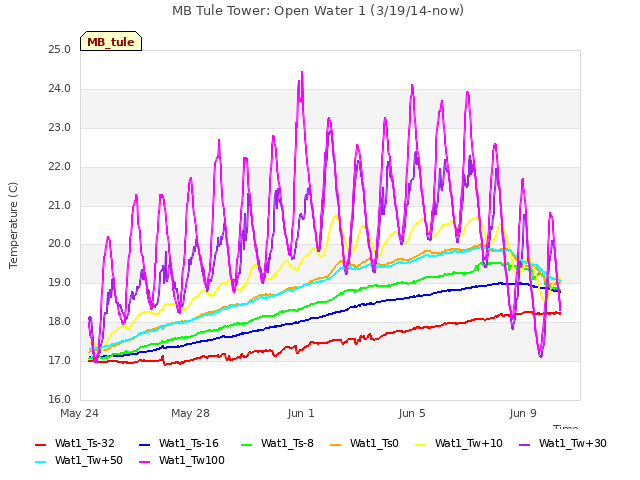Viewport: 640px width, 480px height.
Task: Click the May 28 x-axis tick label
Action: tap(191, 413)
